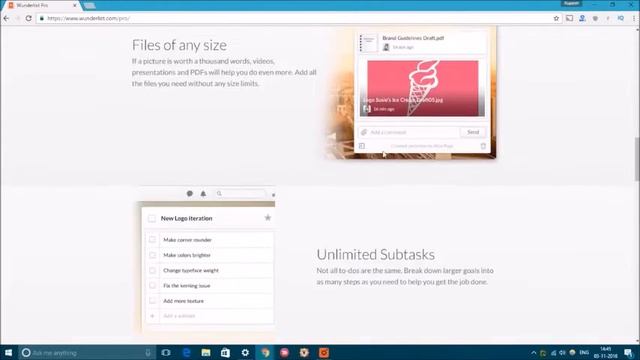Star the New Logo iteration task
The image size is (640, 360).
click(x=267, y=218)
